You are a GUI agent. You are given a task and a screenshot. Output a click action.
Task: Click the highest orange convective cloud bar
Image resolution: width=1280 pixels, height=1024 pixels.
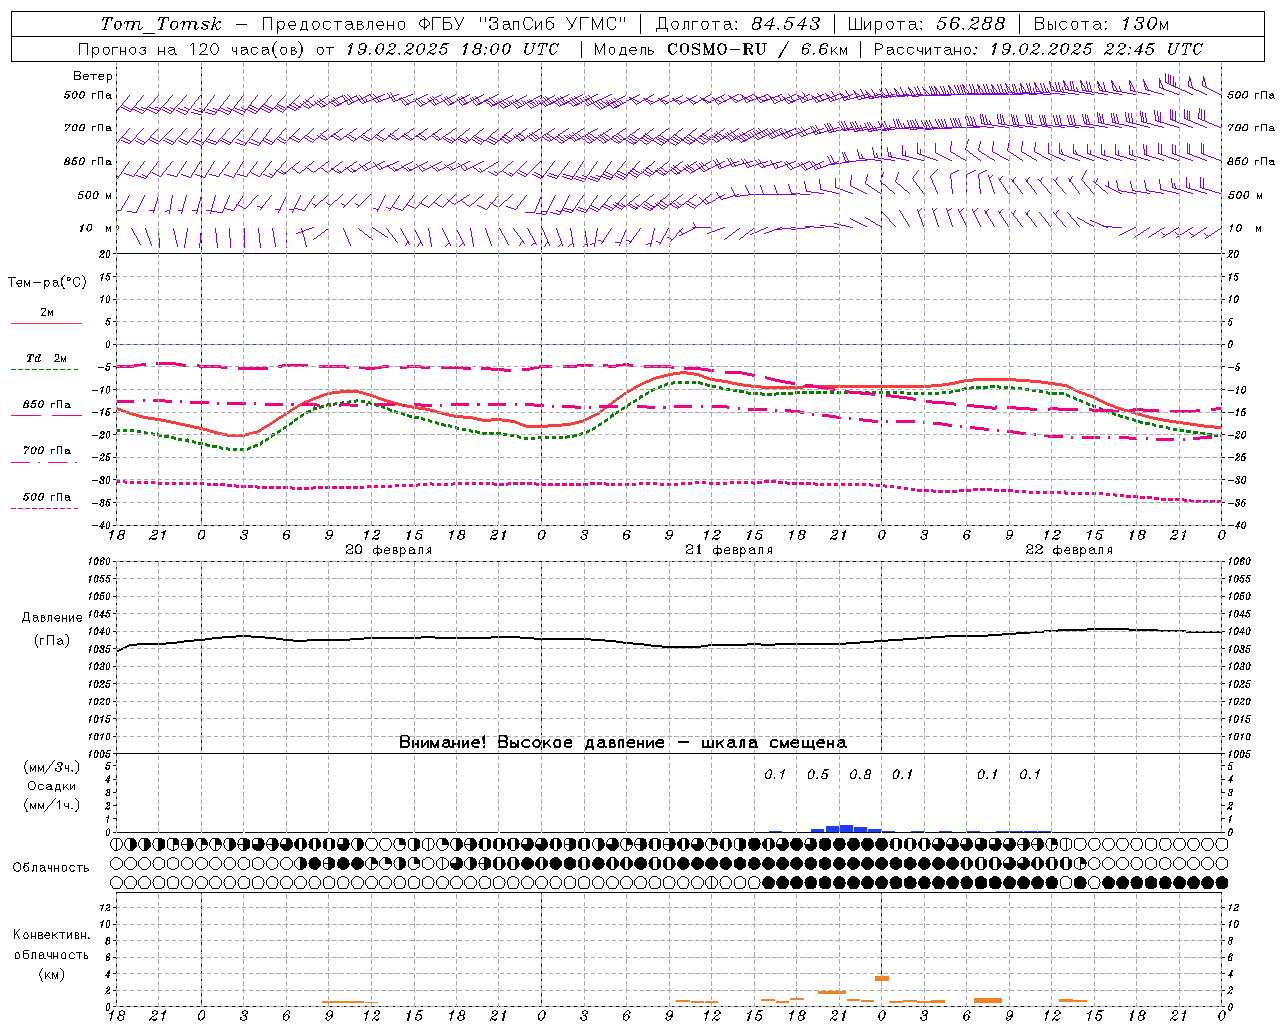click(882, 978)
